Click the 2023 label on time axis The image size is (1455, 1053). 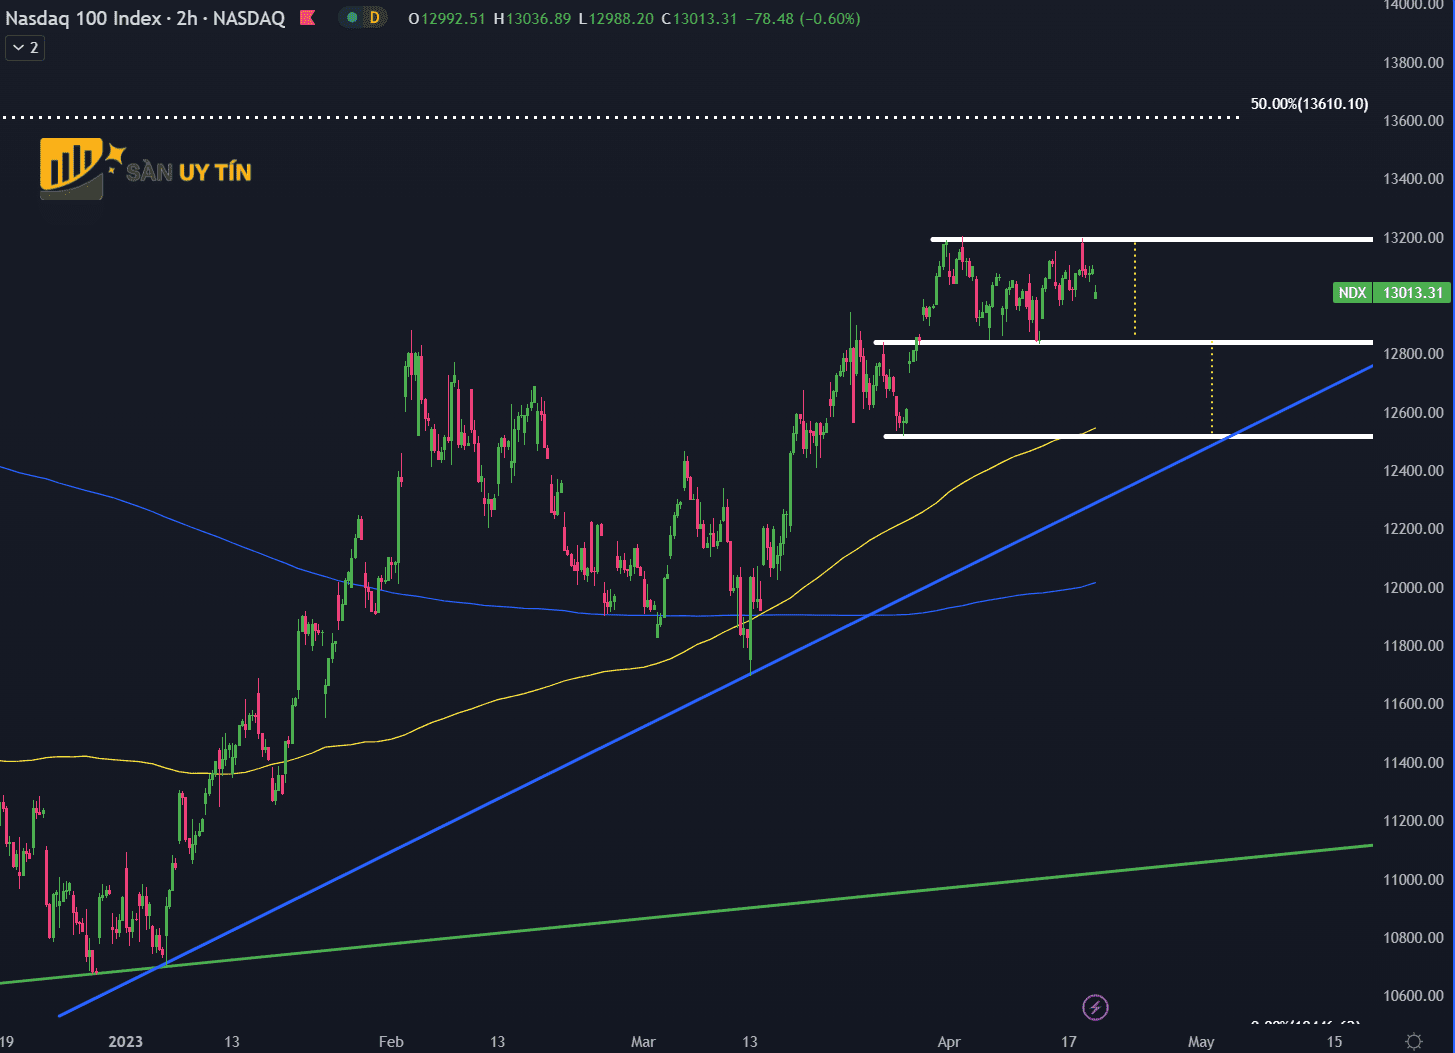125,1042
